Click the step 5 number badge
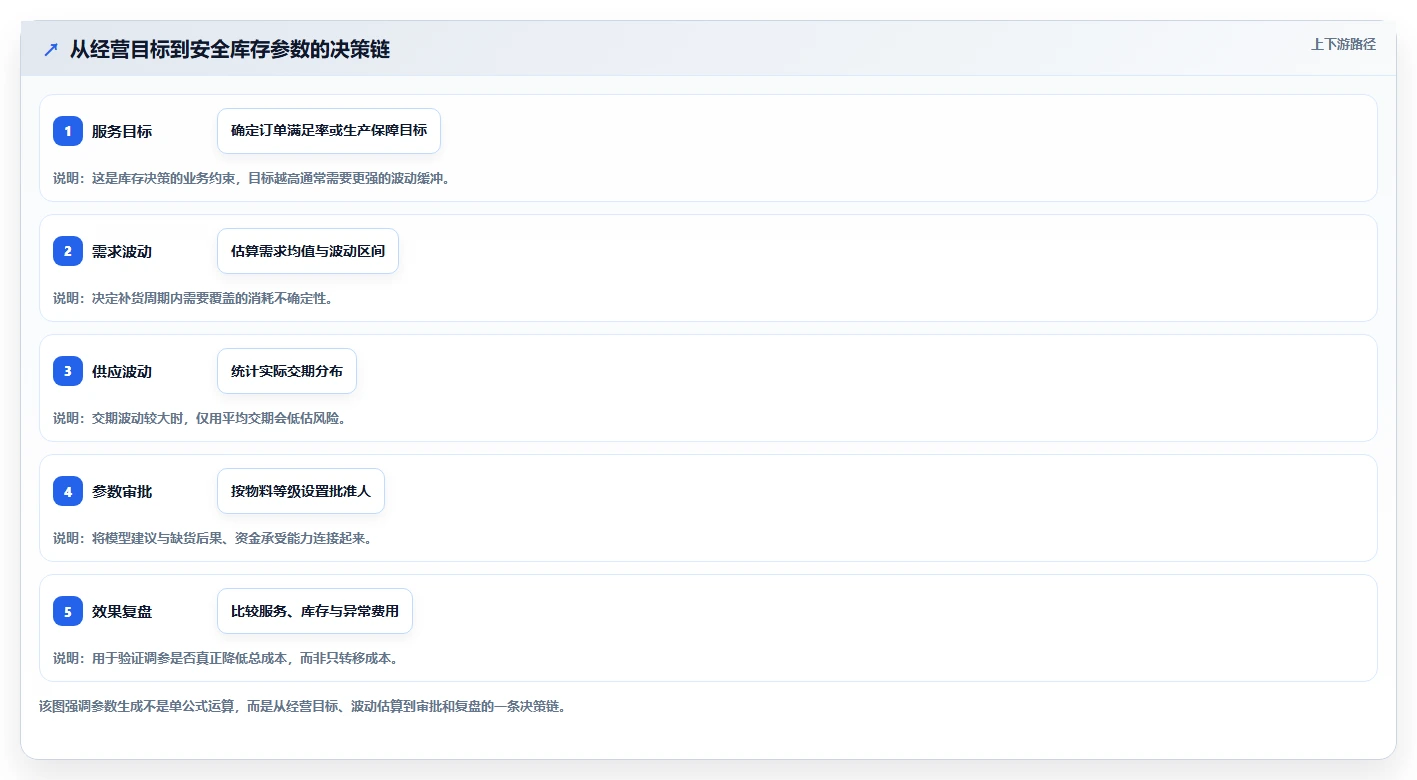The image size is (1417, 780). coord(68,611)
